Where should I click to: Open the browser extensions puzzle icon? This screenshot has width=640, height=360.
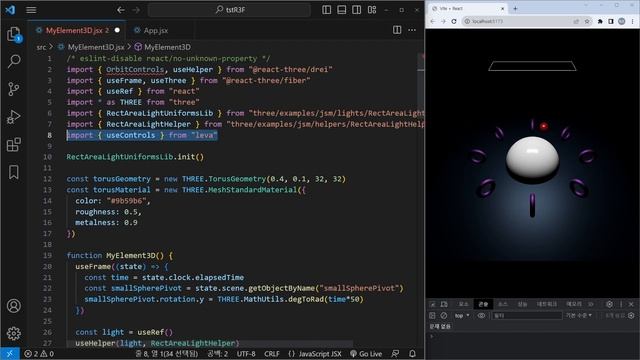[x=600, y=21]
